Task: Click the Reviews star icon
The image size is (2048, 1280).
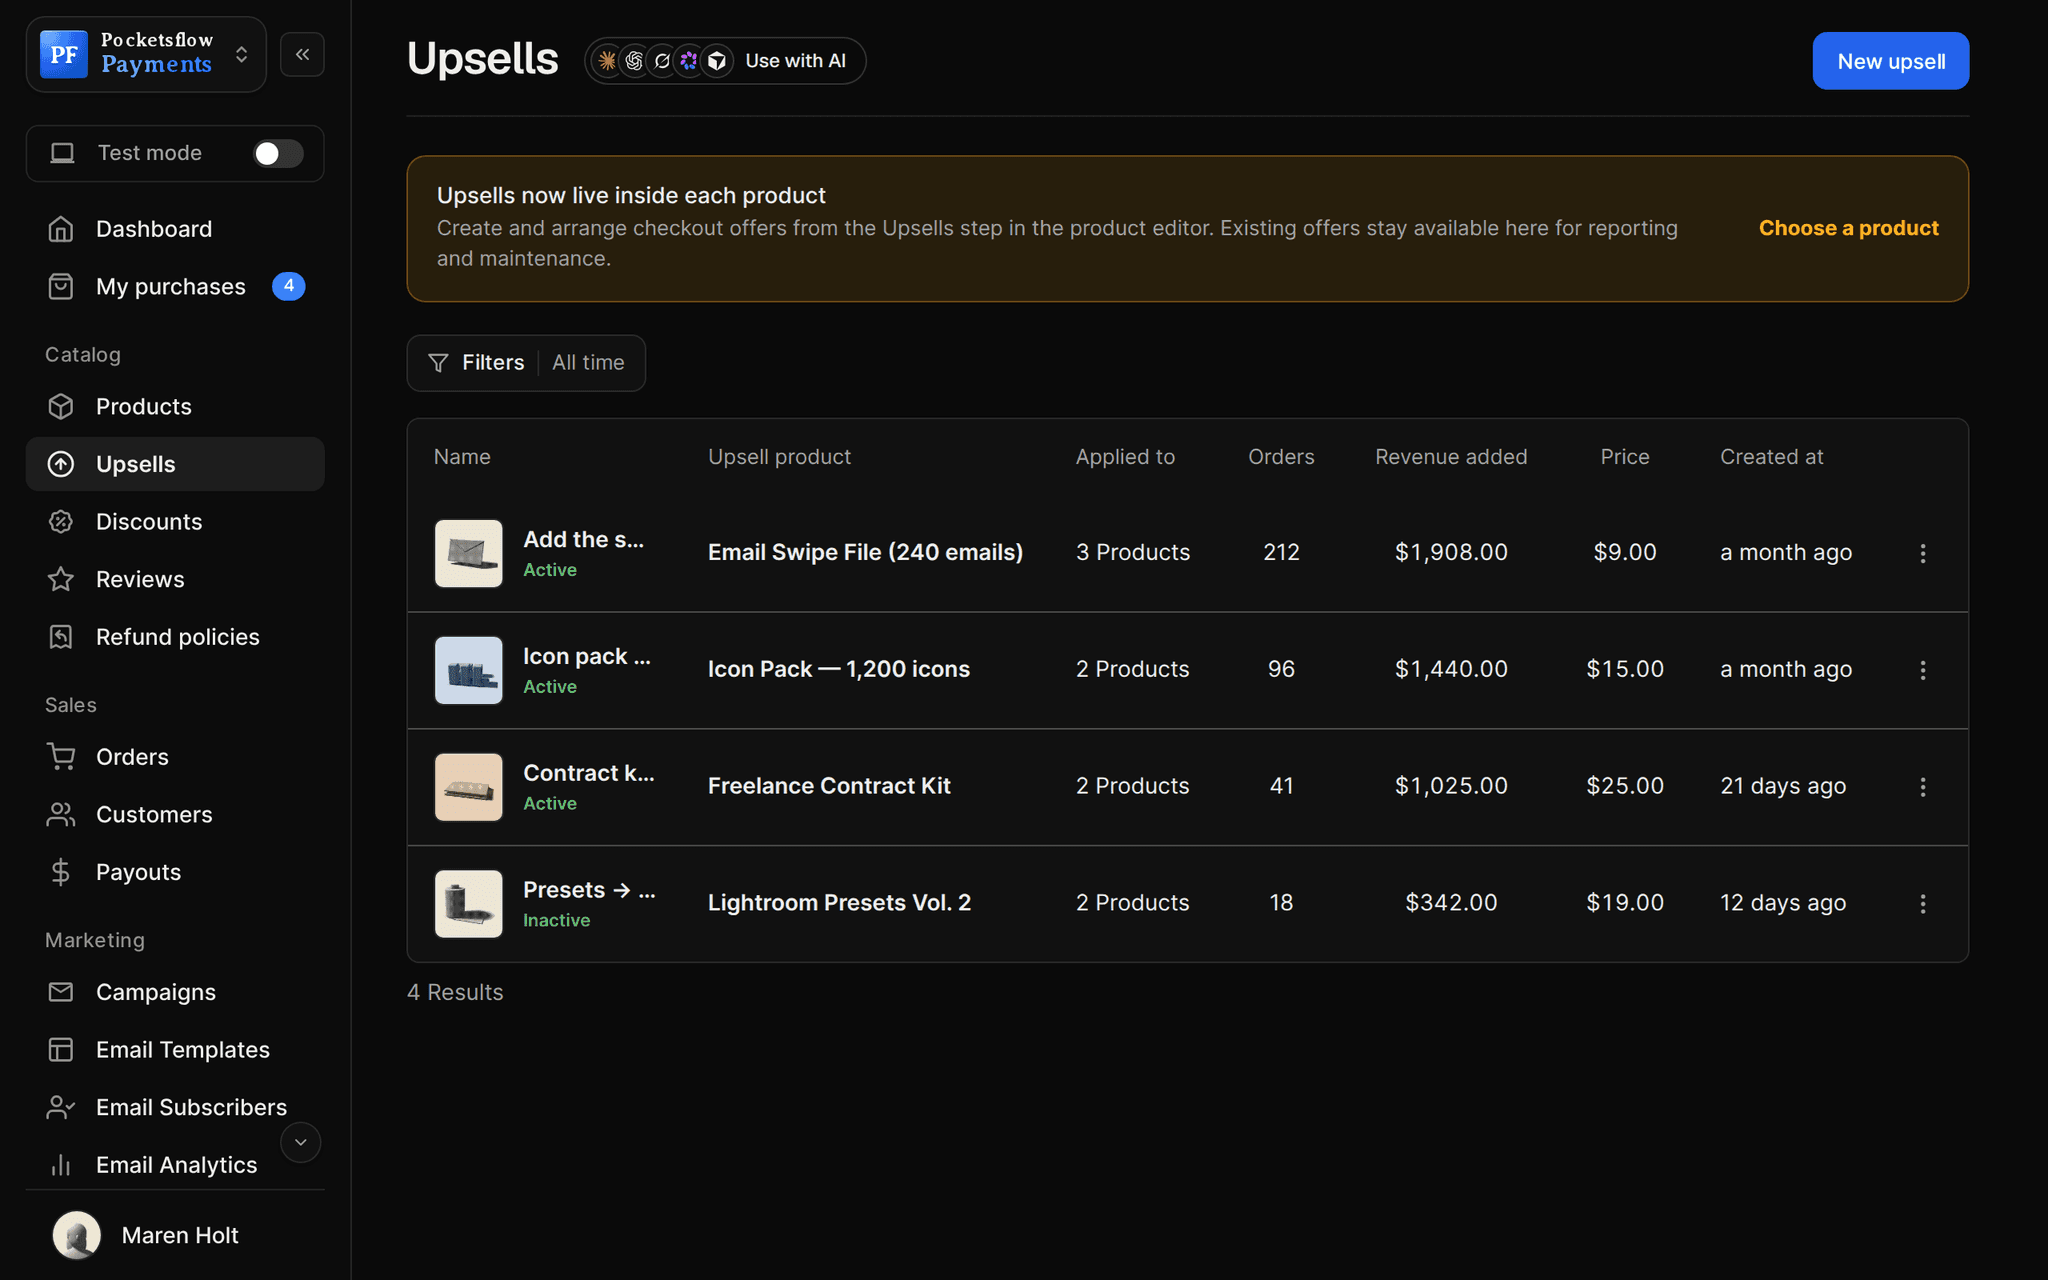Action: click(61, 579)
